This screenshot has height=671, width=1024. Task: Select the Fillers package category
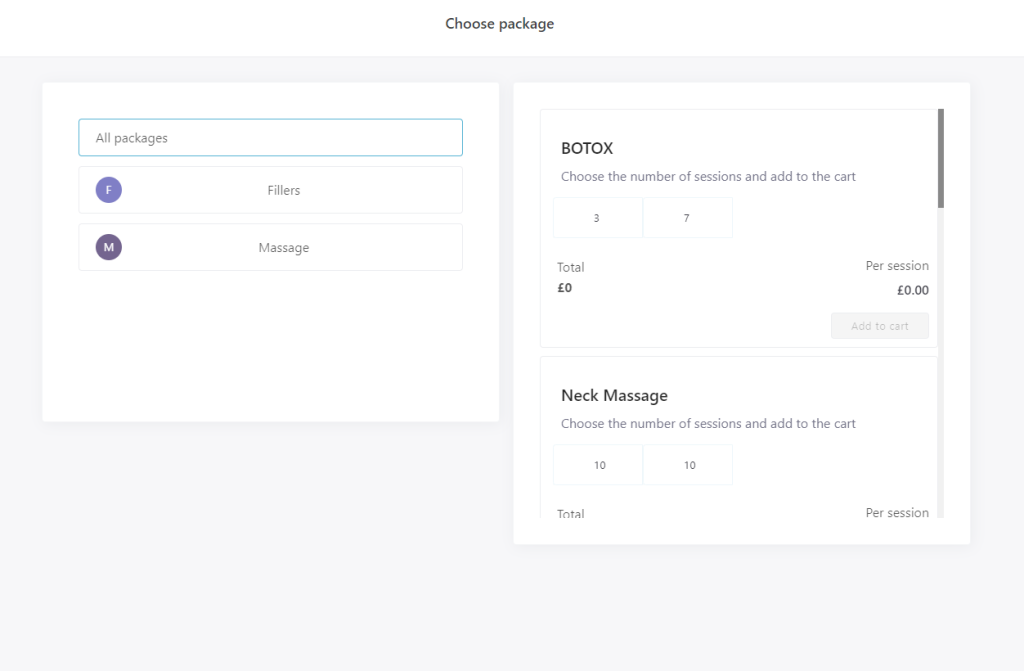pos(283,190)
